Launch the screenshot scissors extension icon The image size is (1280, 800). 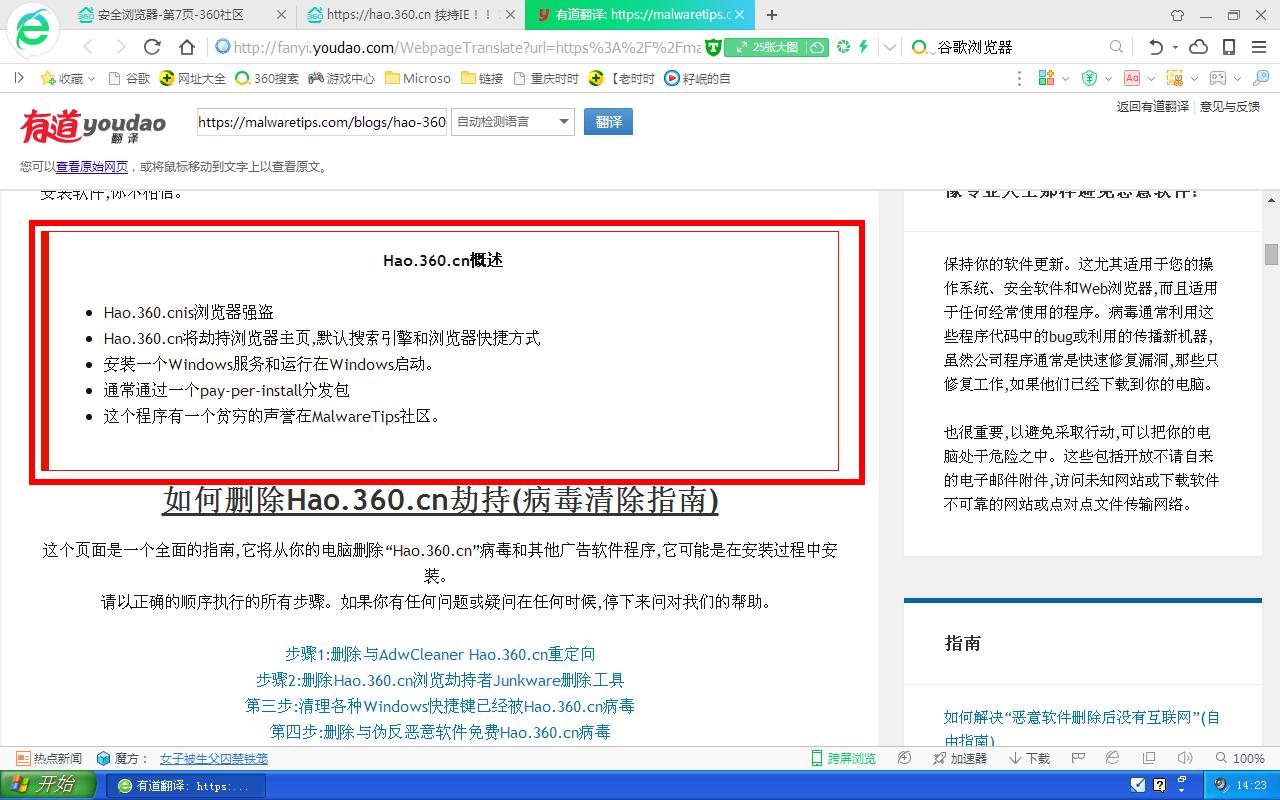(x=1175, y=78)
